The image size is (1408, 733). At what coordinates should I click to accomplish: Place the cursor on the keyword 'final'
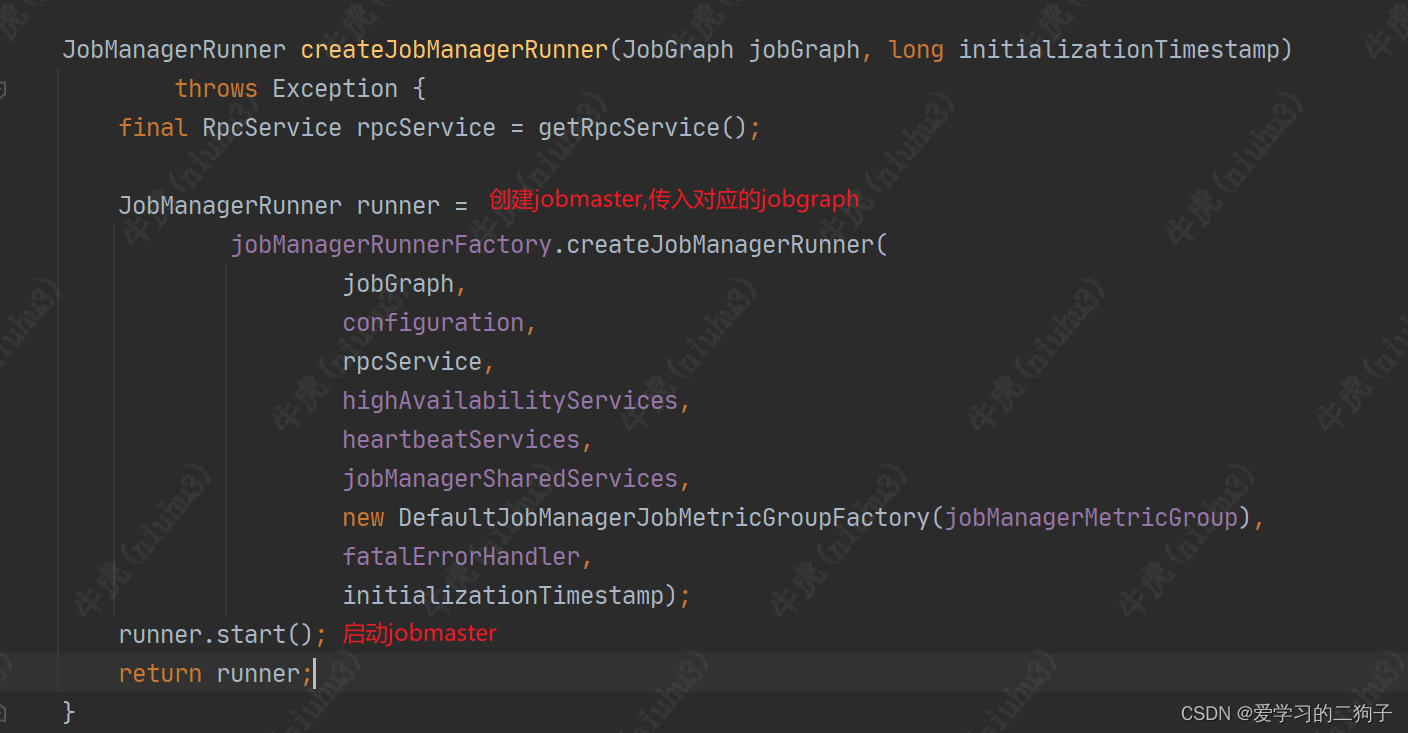(x=152, y=127)
